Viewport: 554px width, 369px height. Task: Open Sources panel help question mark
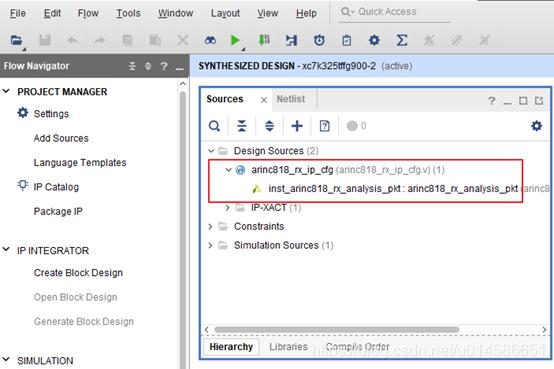pyautogui.click(x=491, y=101)
